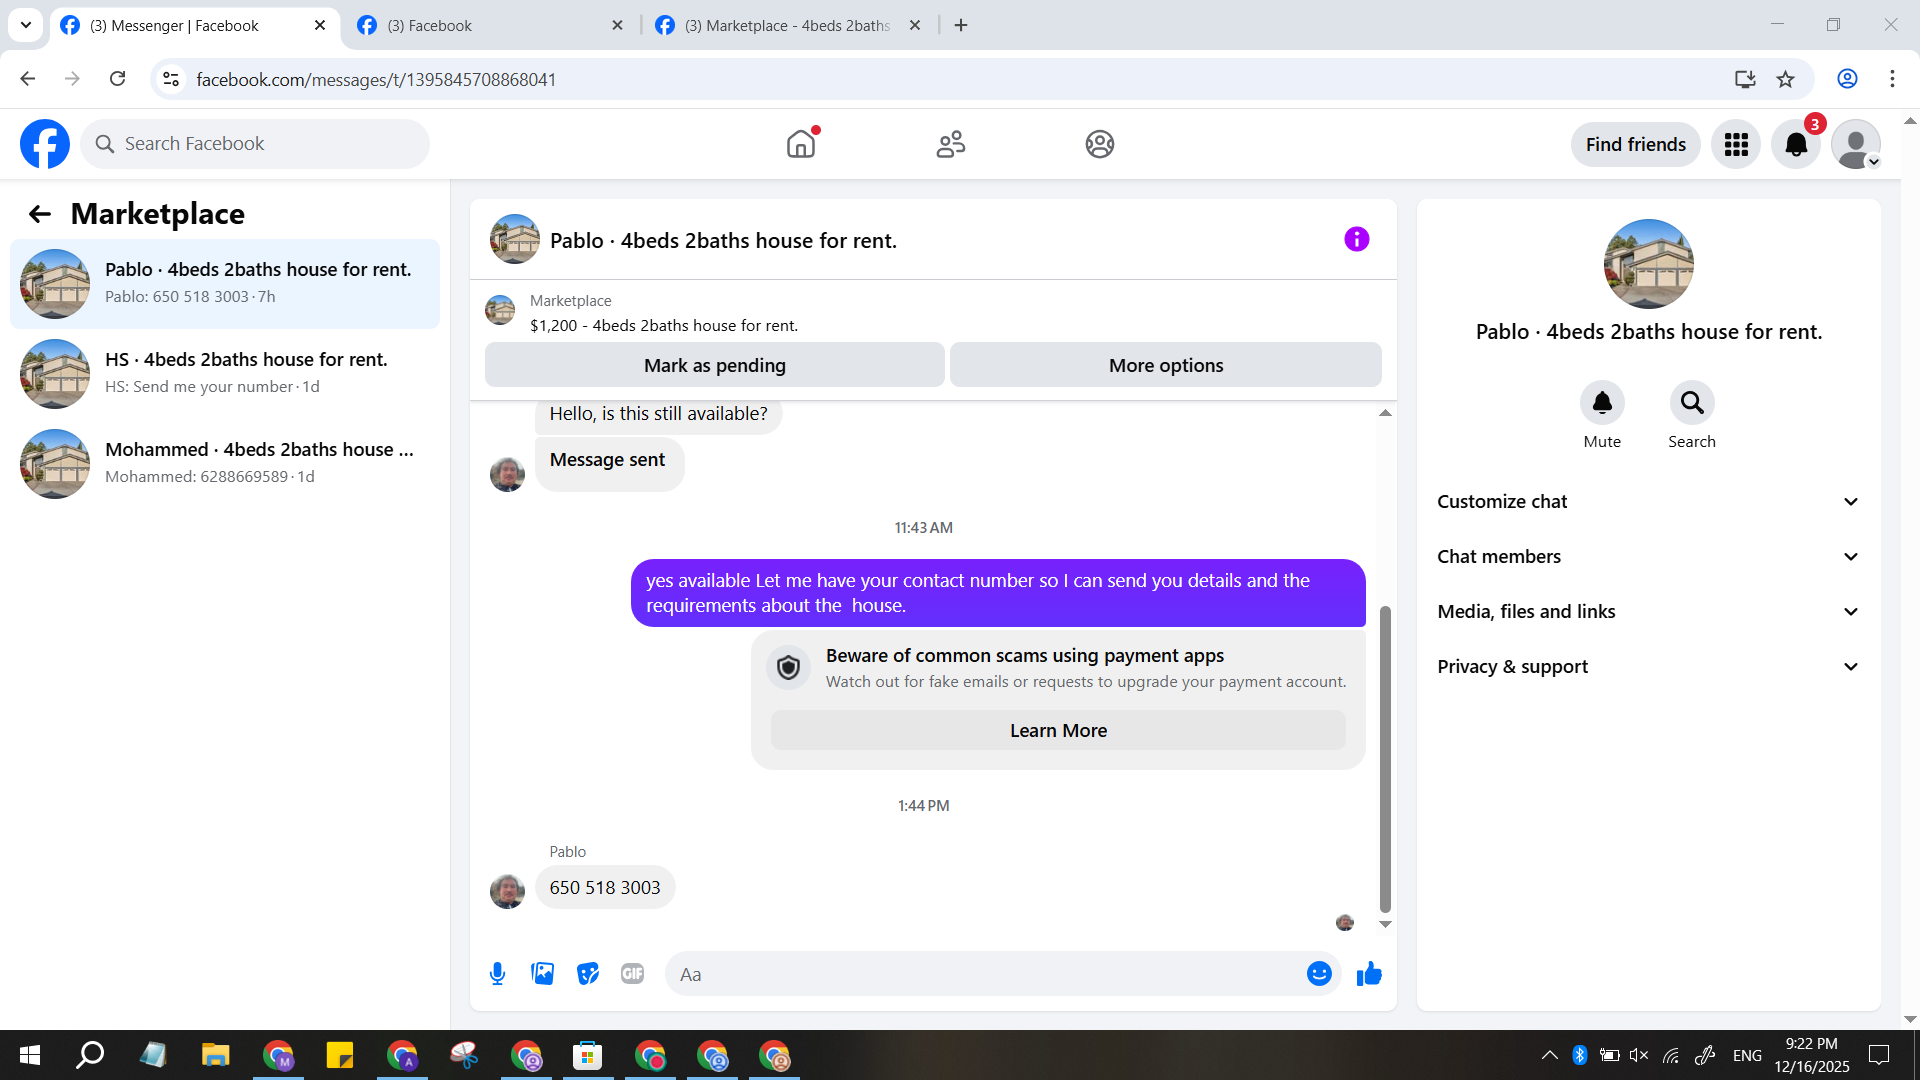The width and height of the screenshot is (1920, 1080).
Task: Open Groups icon in top navigation
Action: coord(1100,144)
